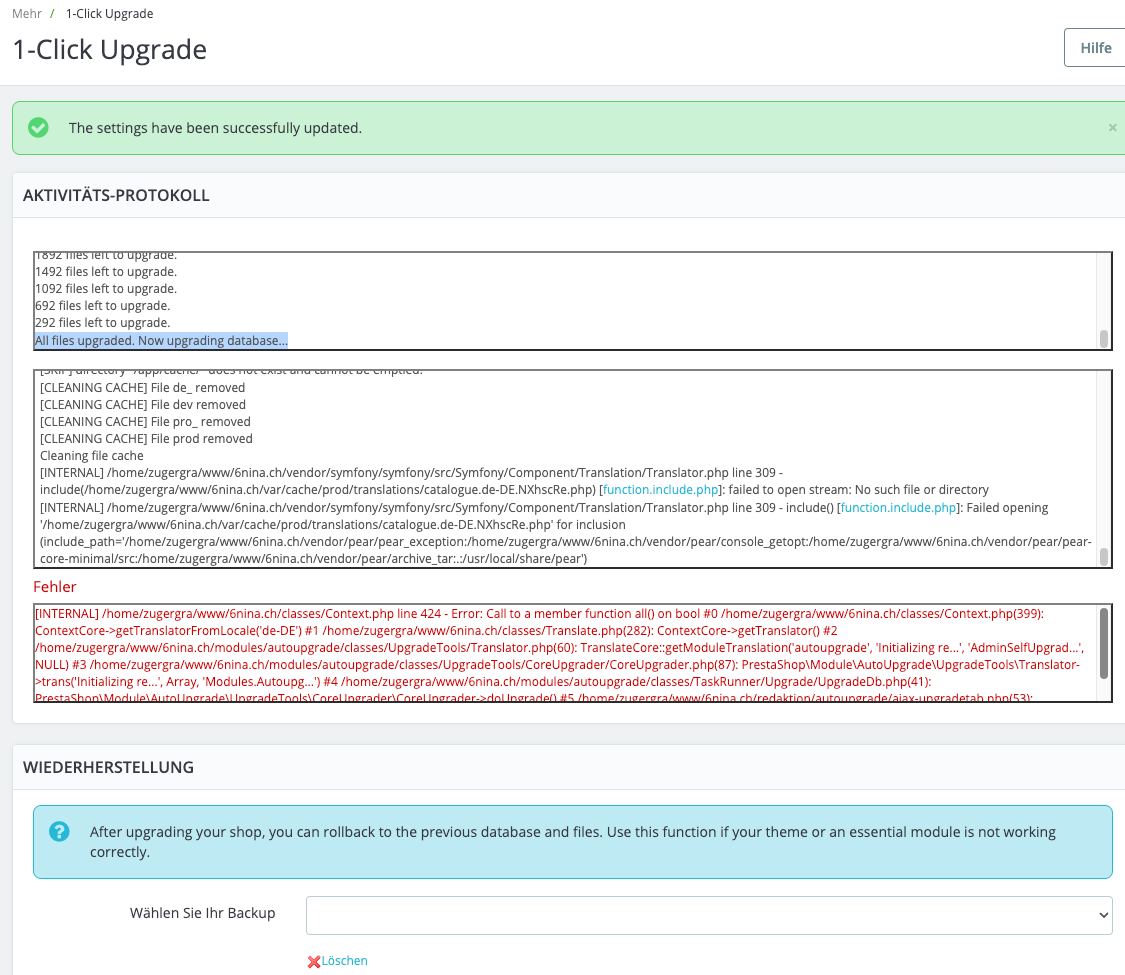This screenshot has width=1125, height=975.
Task: Click the blue question mark info icon
Action: tap(59, 832)
